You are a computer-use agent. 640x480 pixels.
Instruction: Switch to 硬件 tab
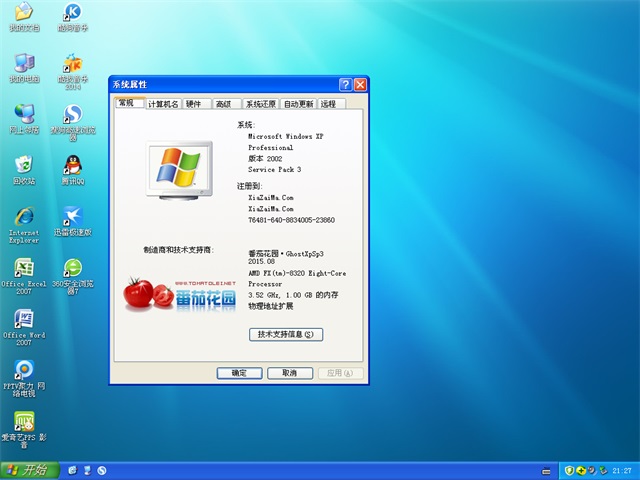point(194,104)
